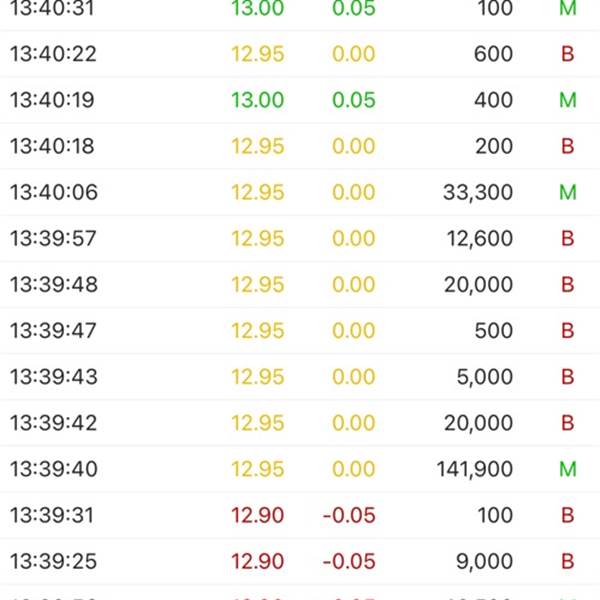Select the 5,000 volume at 13:39:43
The height and width of the screenshot is (600, 600).
coord(484,377)
